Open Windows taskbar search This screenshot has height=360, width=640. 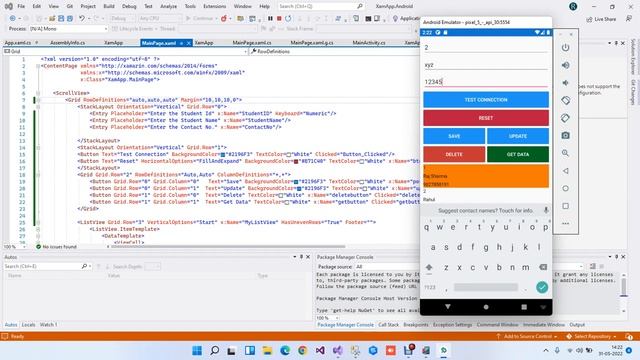click(x=214, y=351)
